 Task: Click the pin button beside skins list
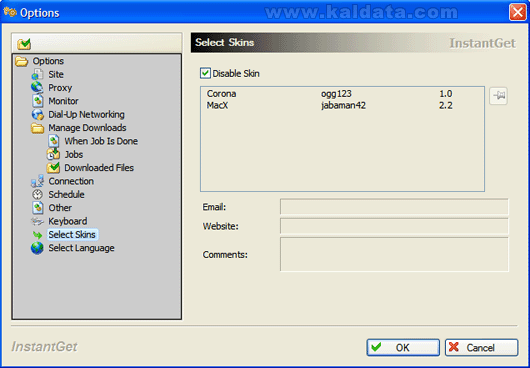tap(498, 96)
